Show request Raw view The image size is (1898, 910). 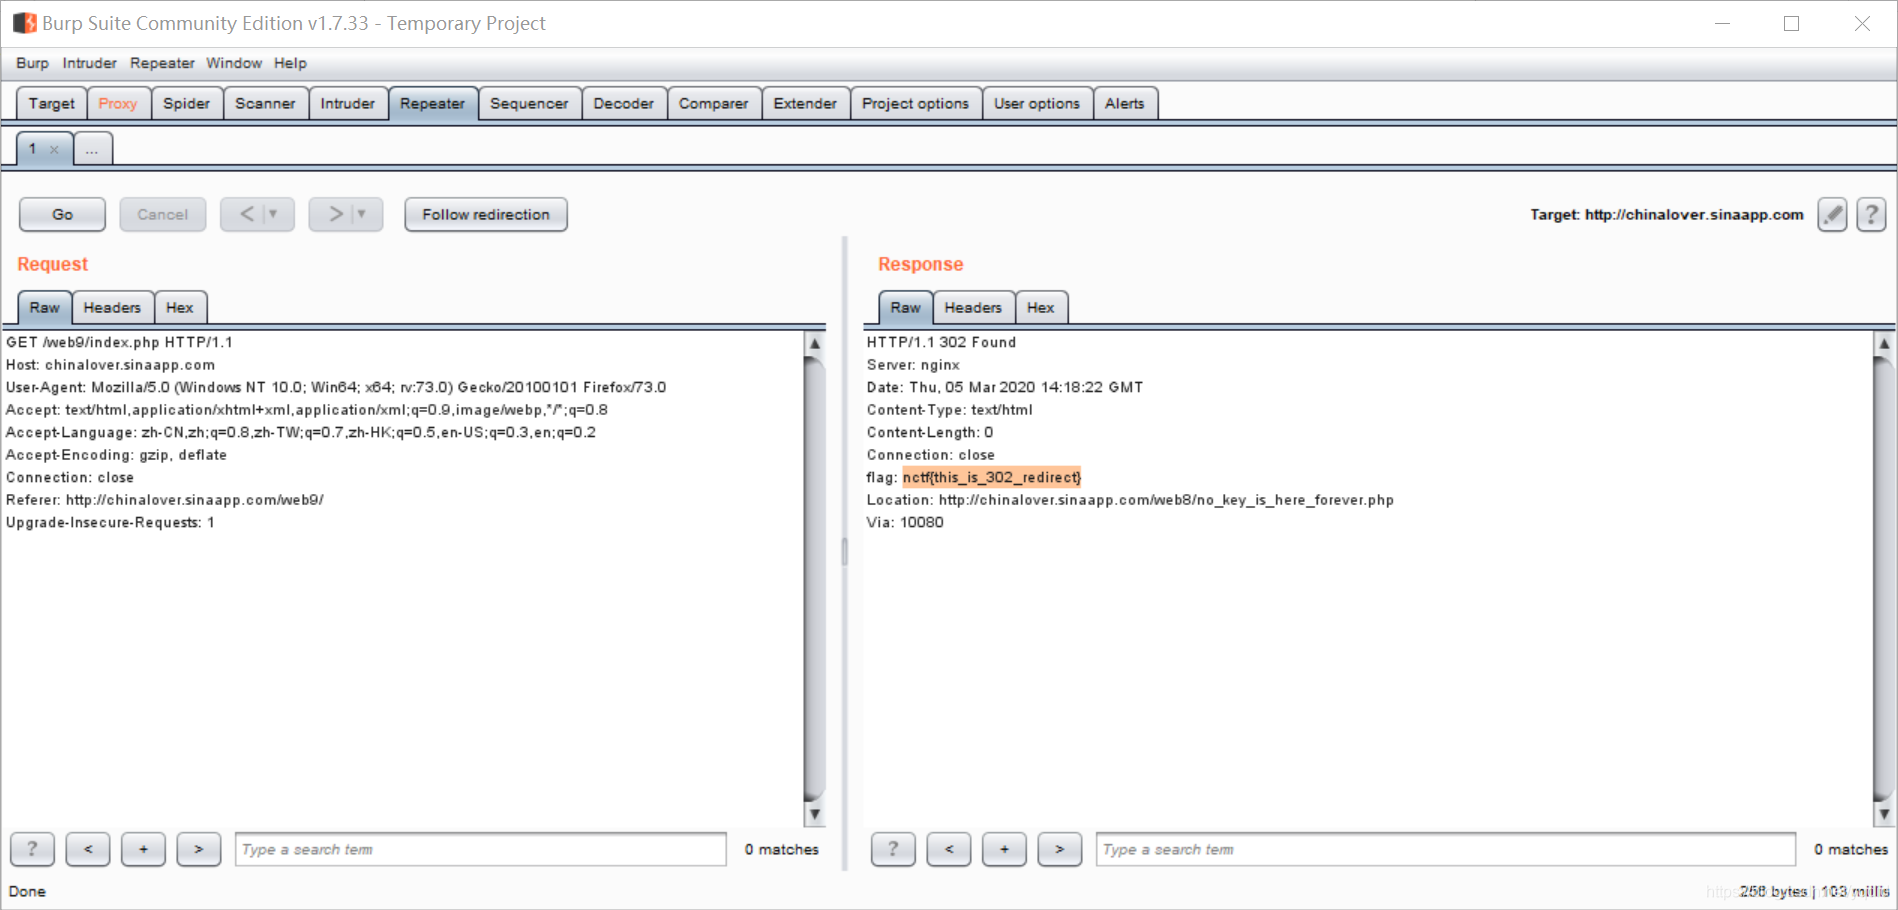45,307
